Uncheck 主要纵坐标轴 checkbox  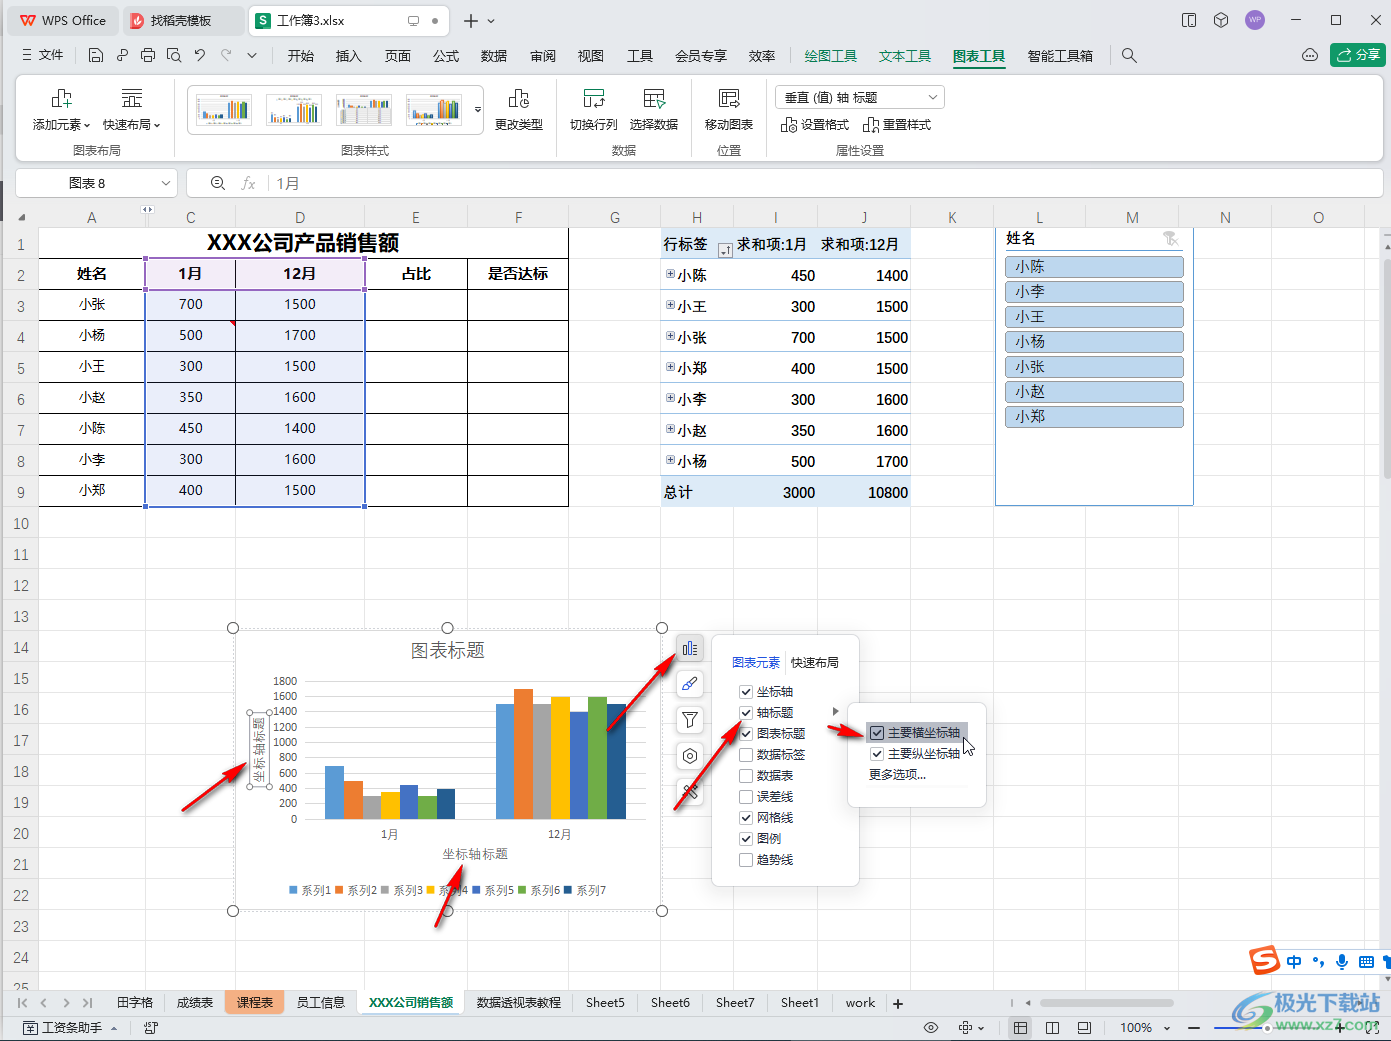click(877, 754)
